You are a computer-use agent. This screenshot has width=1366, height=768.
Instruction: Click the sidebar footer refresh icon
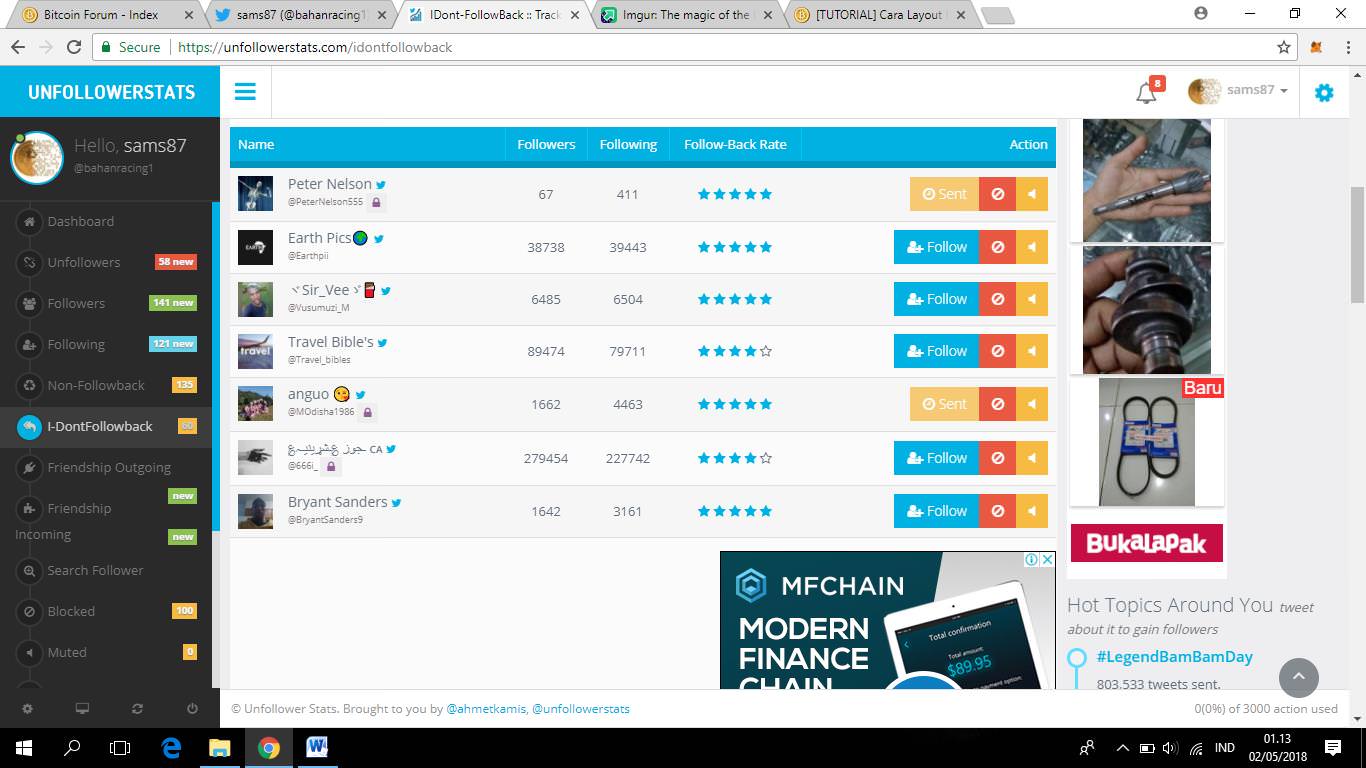point(137,708)
